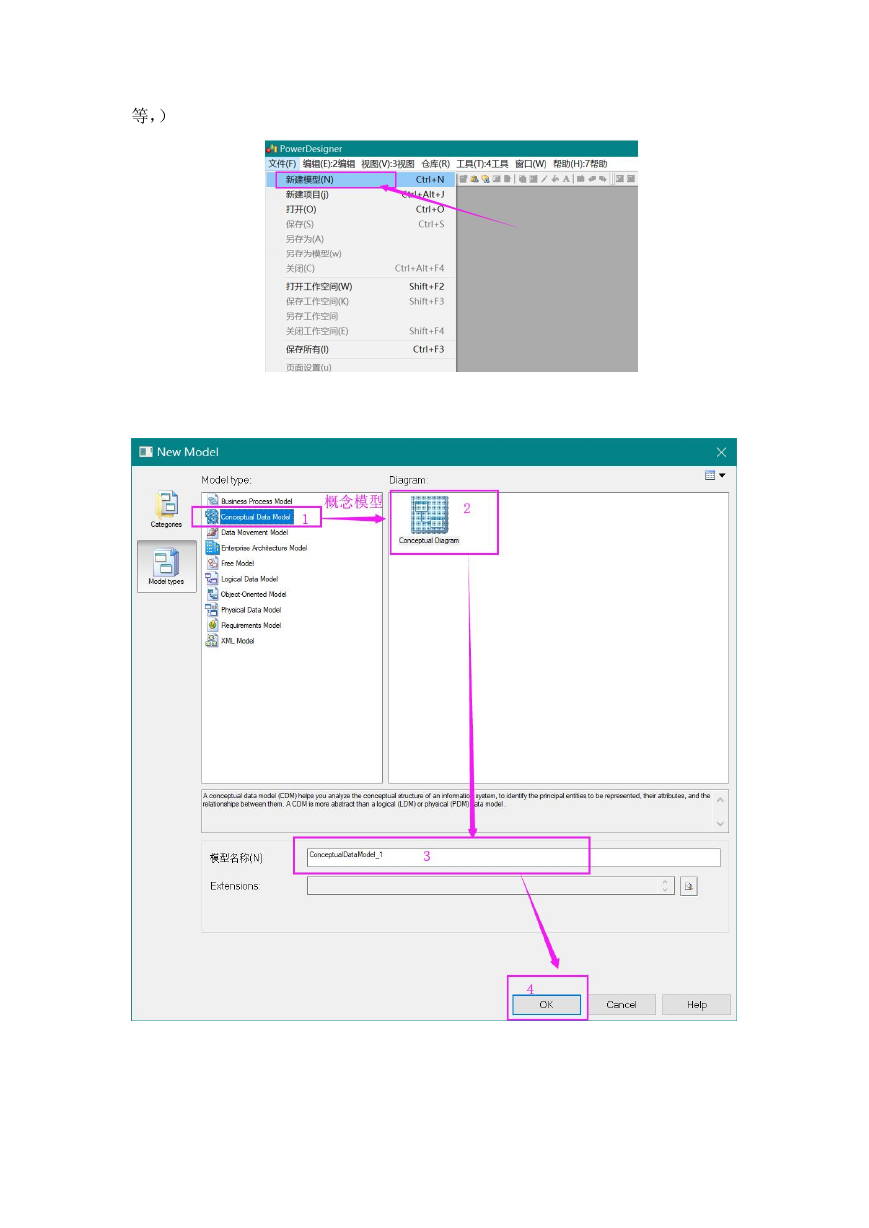Screen dimensions: 869x1228
Task: Select Object-Oriented Model type
Action: point(246,594)
